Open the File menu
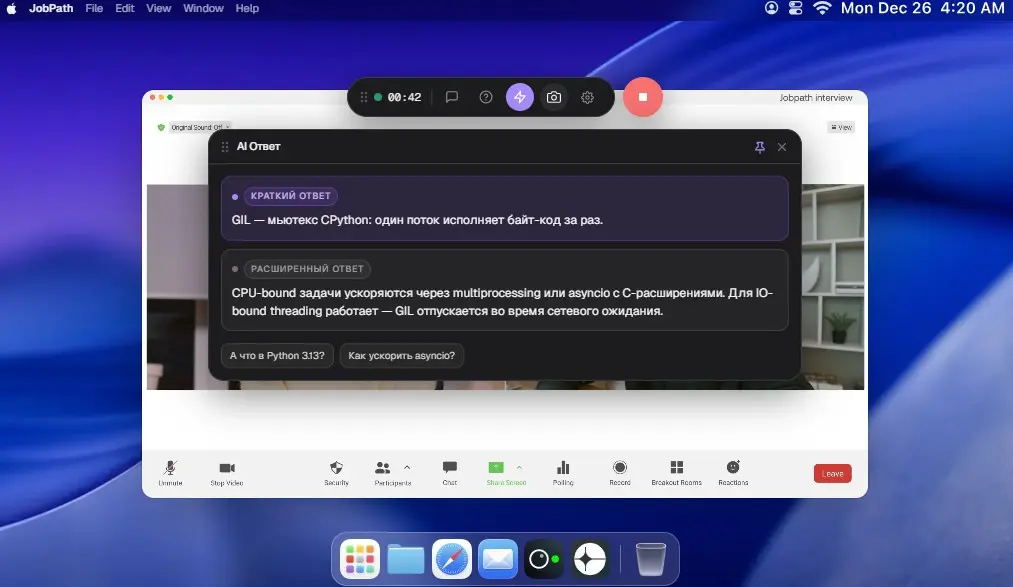Screen dimensions: 1013x587 click(x=94, y=8)
